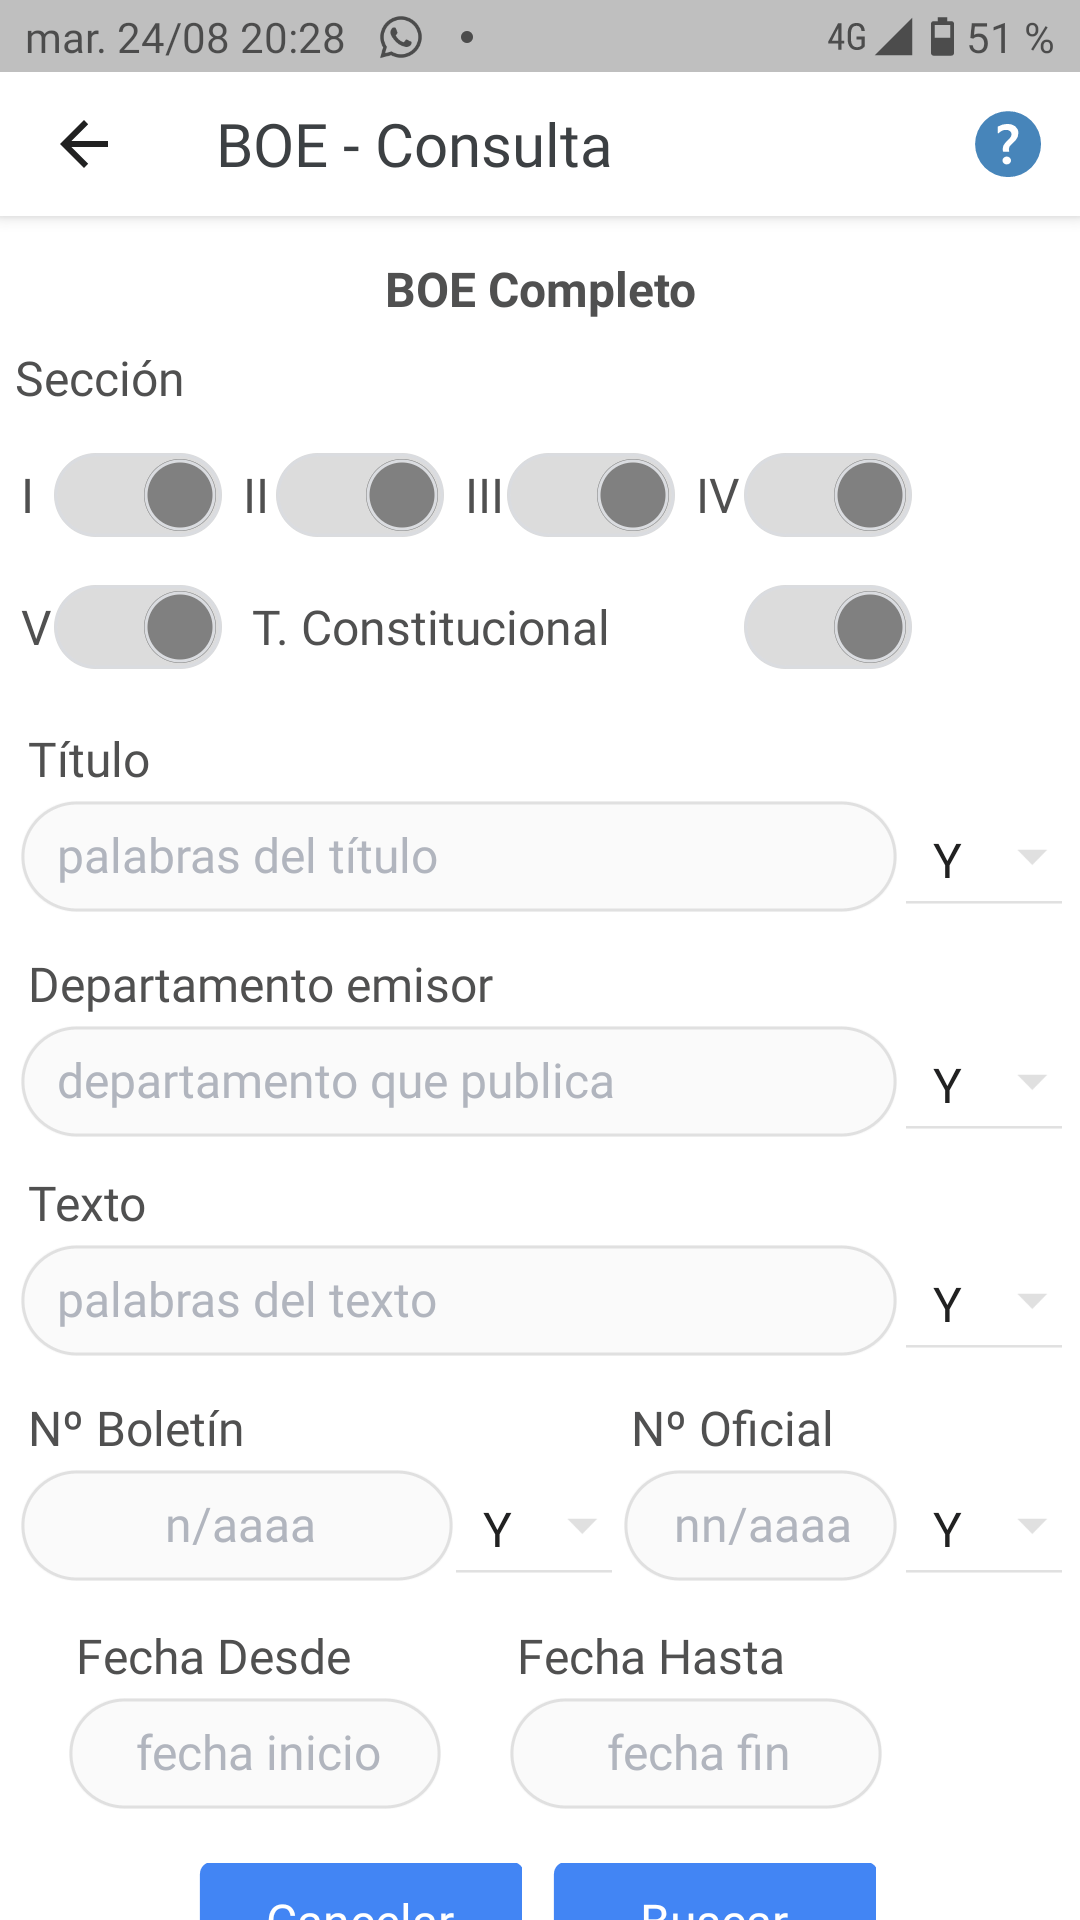
Task: Expand Departamento emisor operator dropdown
Action: point(984,1084)
